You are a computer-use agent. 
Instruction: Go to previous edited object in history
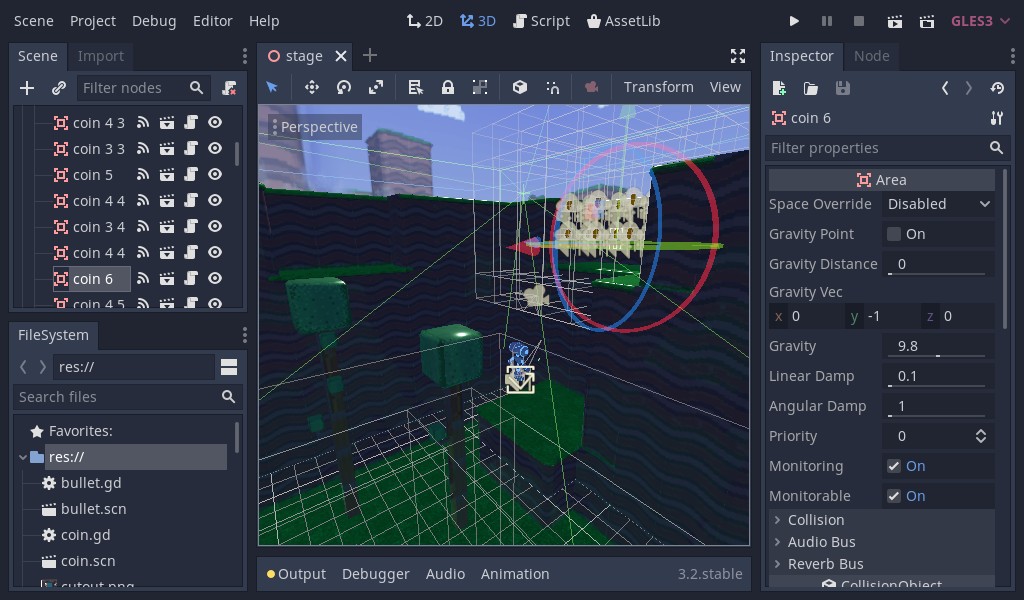pyautogui.click(x=945, y=88)
